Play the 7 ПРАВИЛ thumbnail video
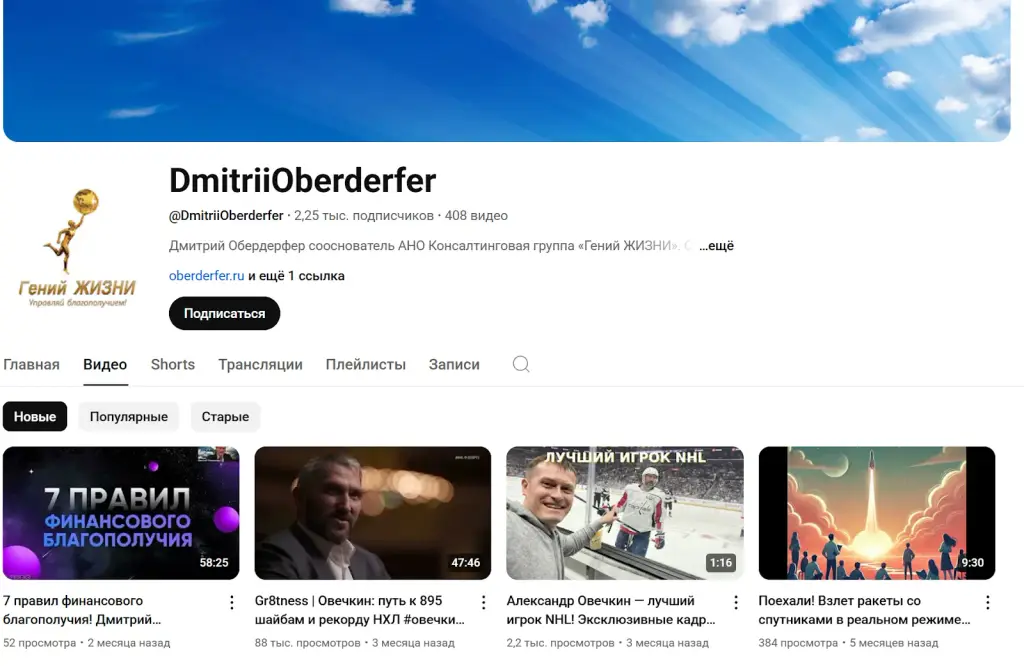1024x666 pixels. pyautogui.click(x=121, y=513)
